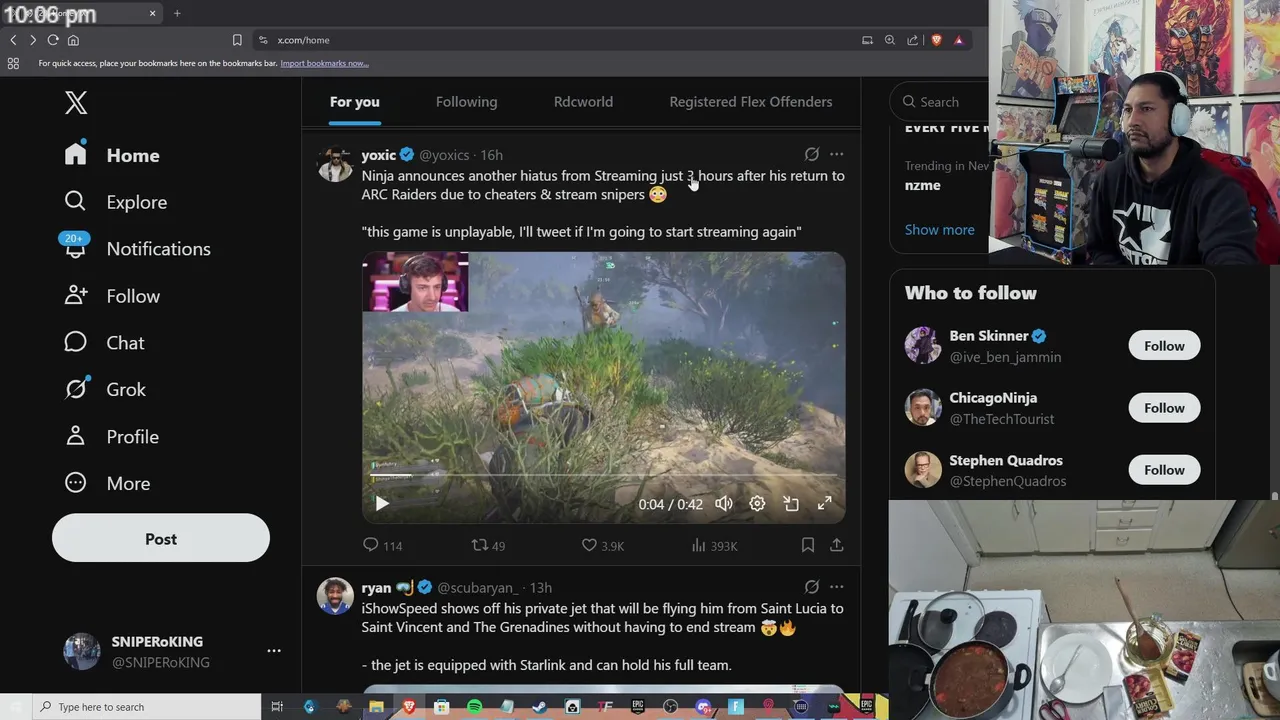
Task: Open SNIPERoKING account menu dots
Action: (x=274, y=651)
